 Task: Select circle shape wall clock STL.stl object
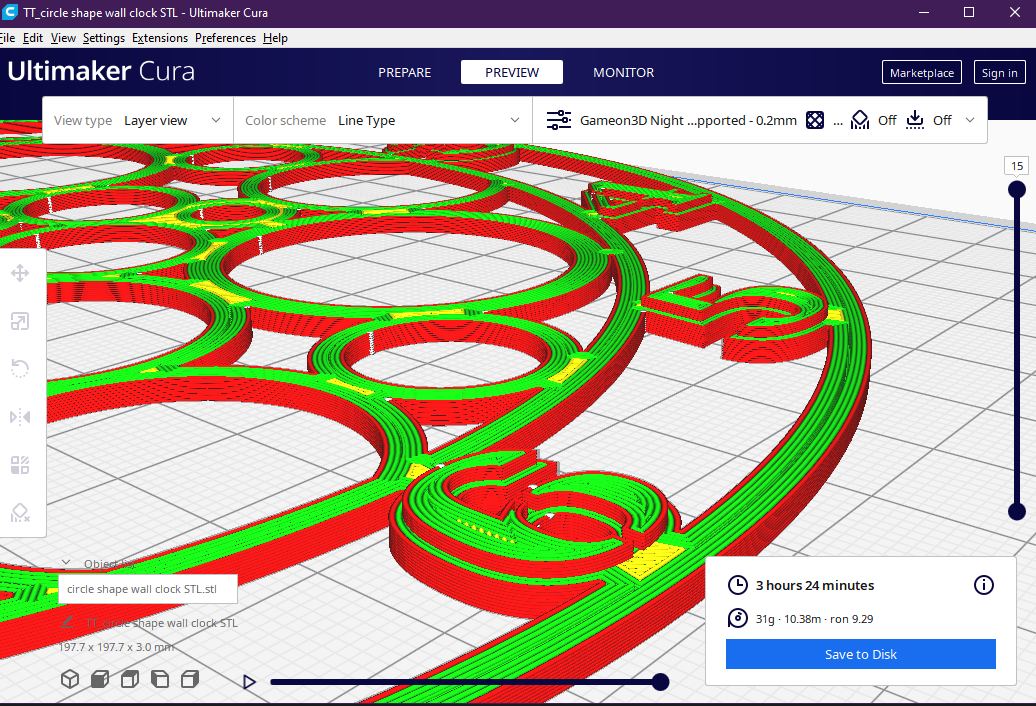(148, 588)
